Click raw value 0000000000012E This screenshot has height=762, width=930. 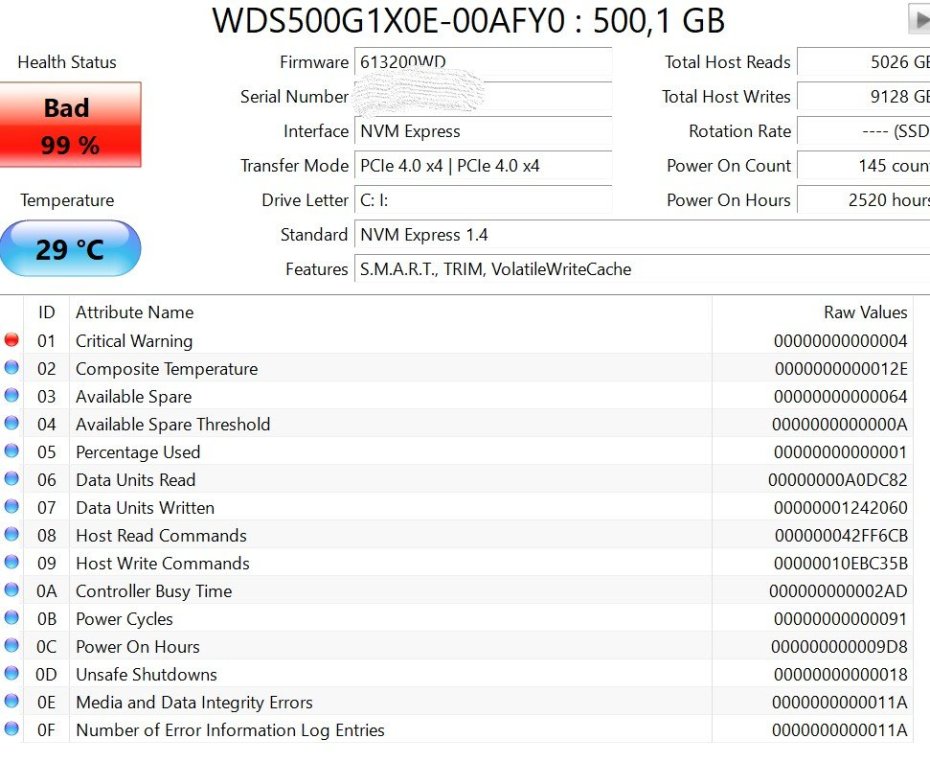841,369
